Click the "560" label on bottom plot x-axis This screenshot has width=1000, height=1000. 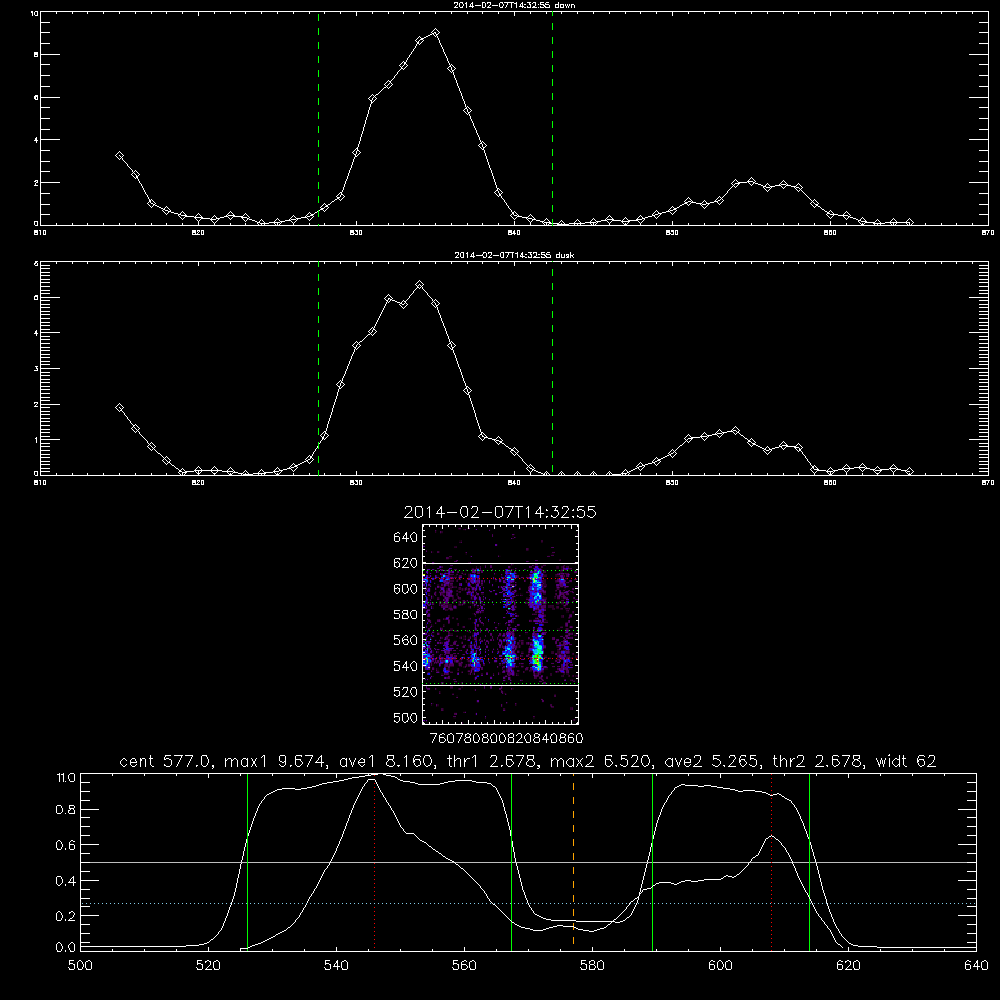[464, 966]
